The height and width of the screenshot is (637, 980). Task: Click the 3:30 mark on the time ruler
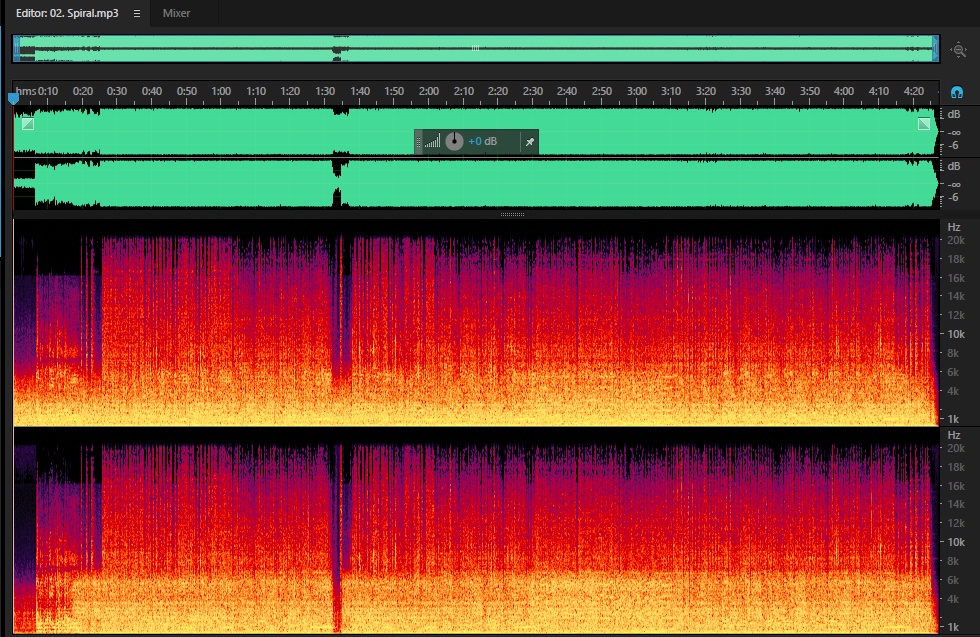(741, 91)
